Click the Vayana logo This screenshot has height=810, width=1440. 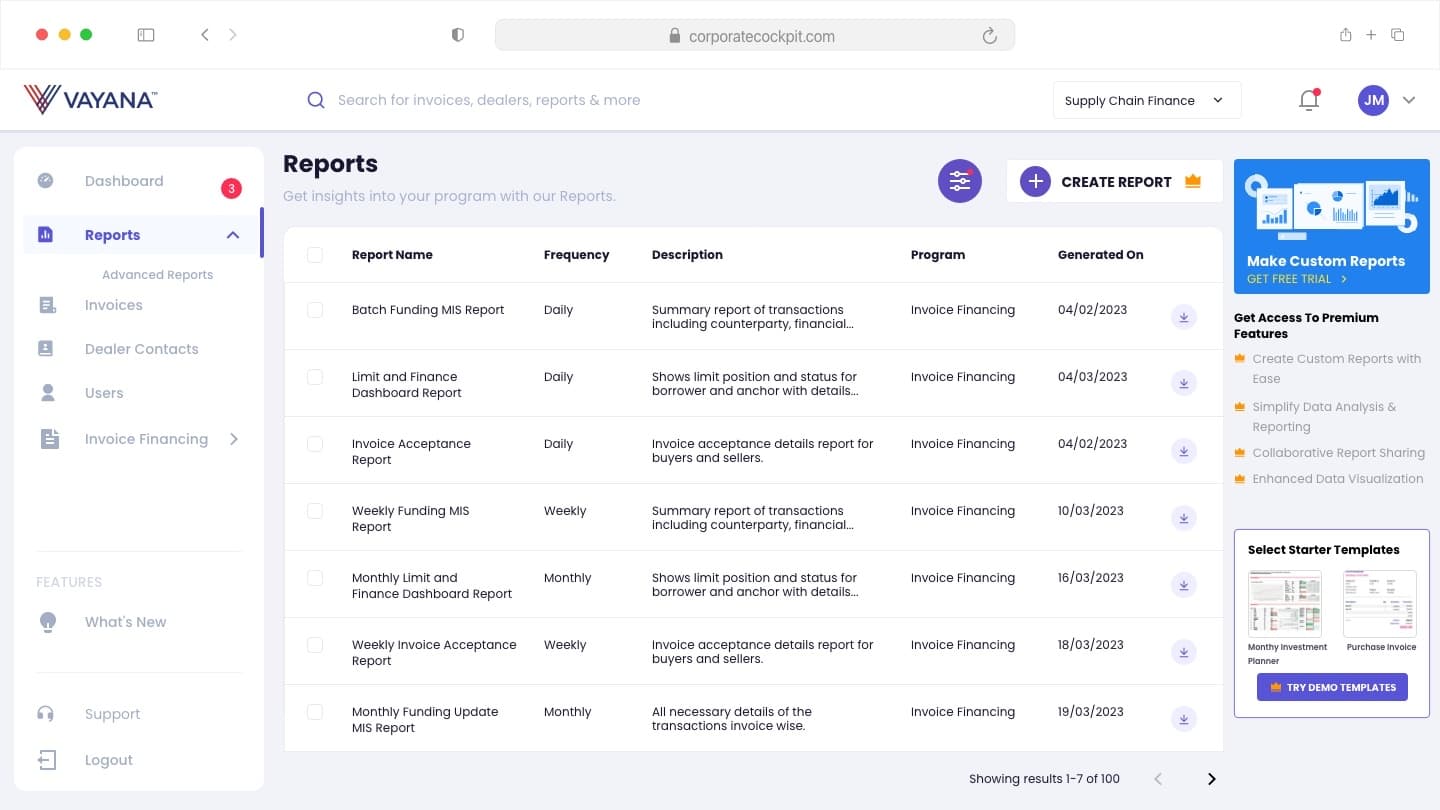[x=90, y=99]
